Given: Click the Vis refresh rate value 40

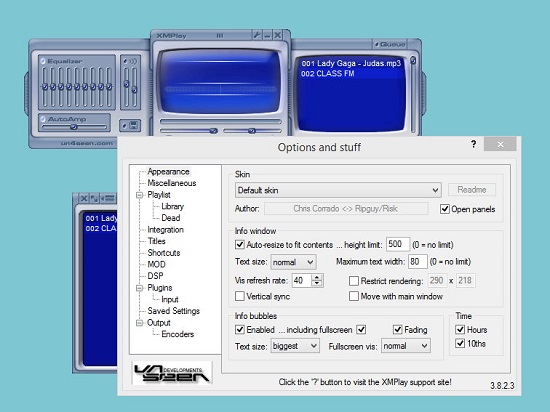Looking at the screenshot, I should coord(302,281).
